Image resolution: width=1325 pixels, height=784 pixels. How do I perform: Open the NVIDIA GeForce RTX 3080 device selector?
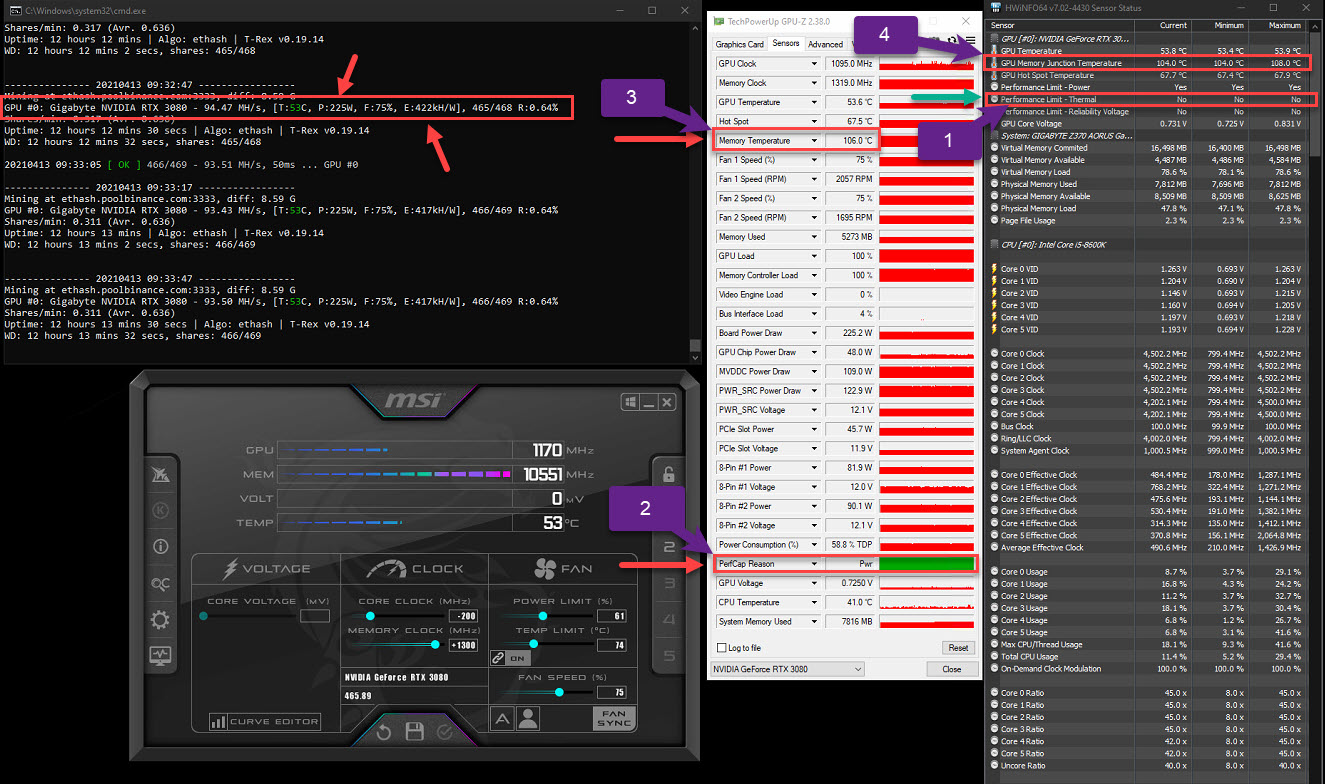tap(787, 669)
